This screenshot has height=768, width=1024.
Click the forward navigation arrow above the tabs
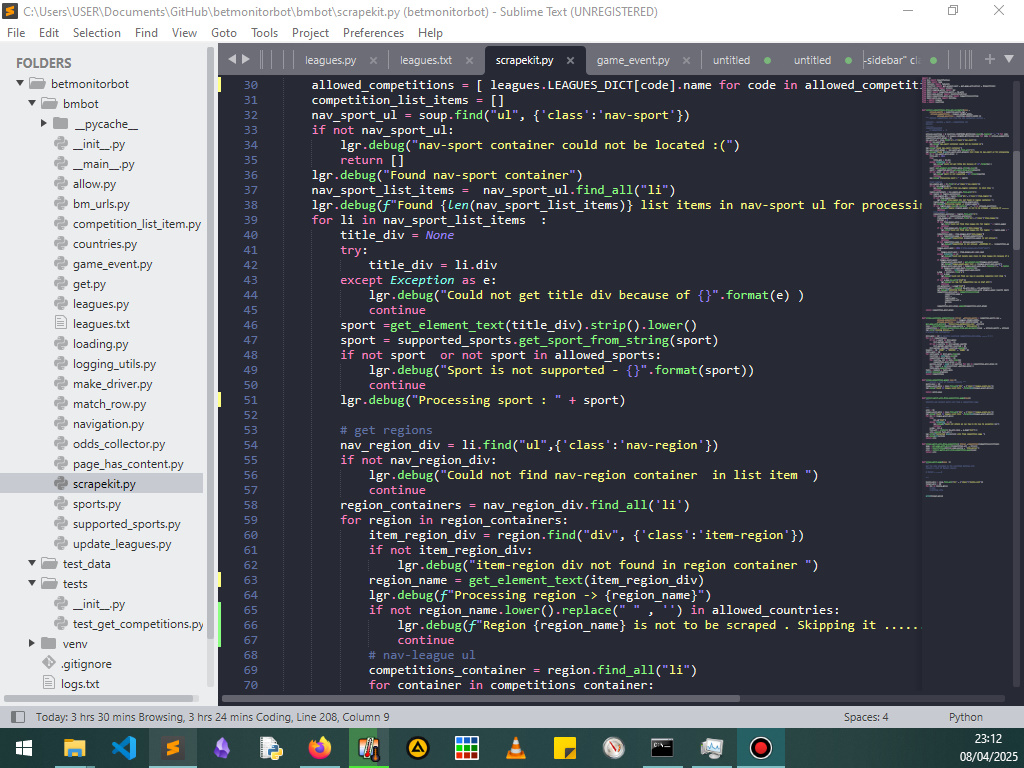click(247, 59)
